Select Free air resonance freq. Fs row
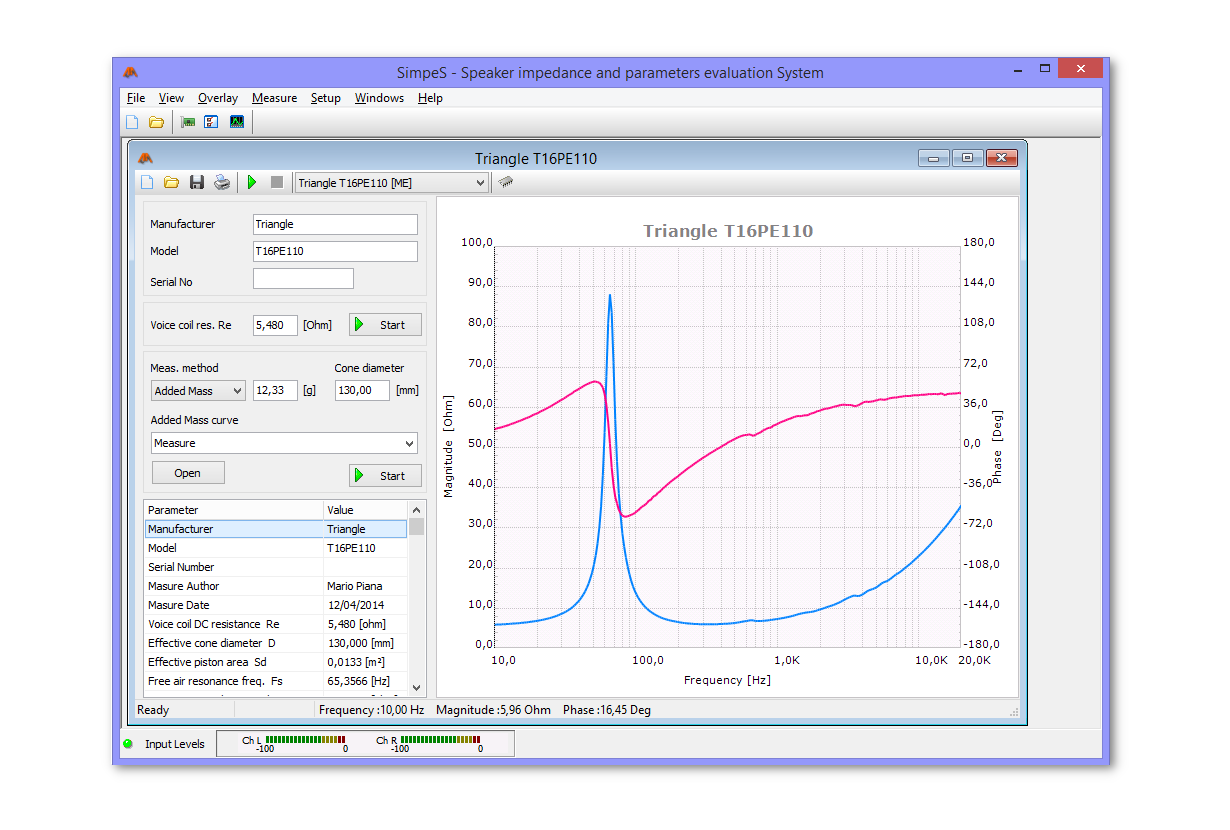This screenshot has height=830, width=1230. pos(276,681)
